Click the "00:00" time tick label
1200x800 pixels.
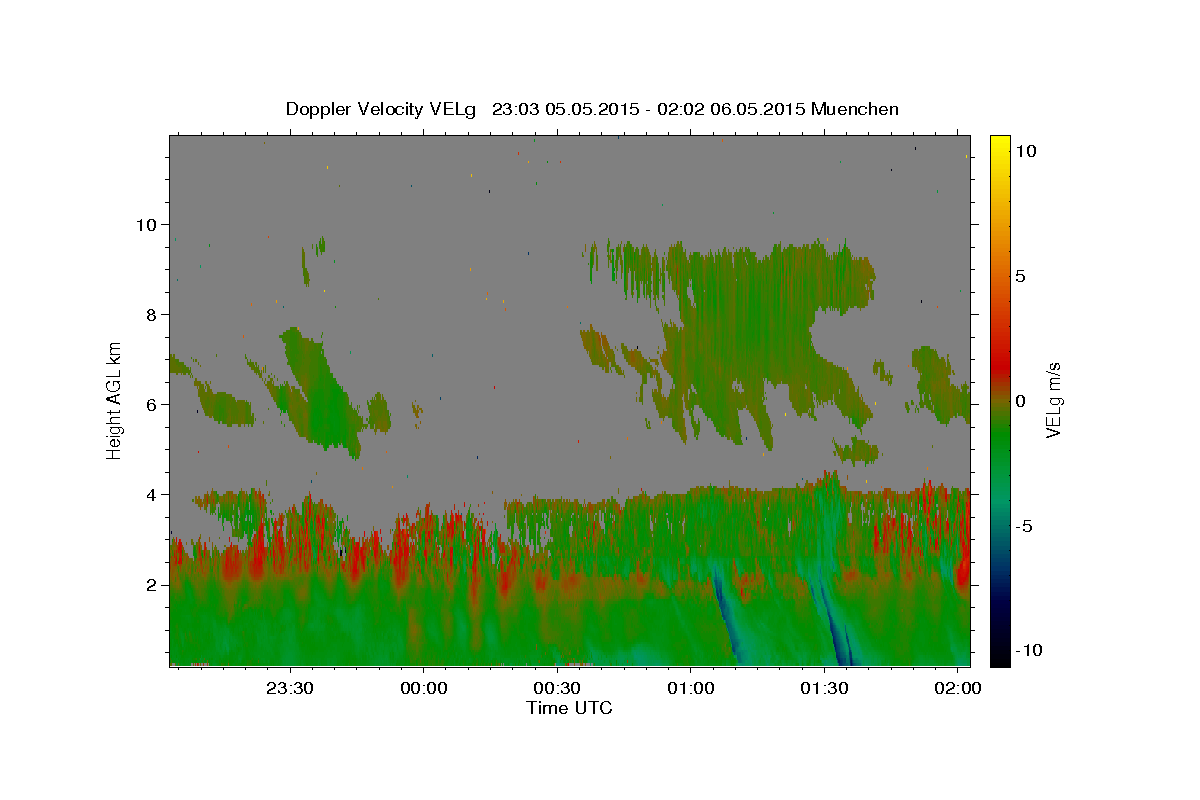point(423,689)
